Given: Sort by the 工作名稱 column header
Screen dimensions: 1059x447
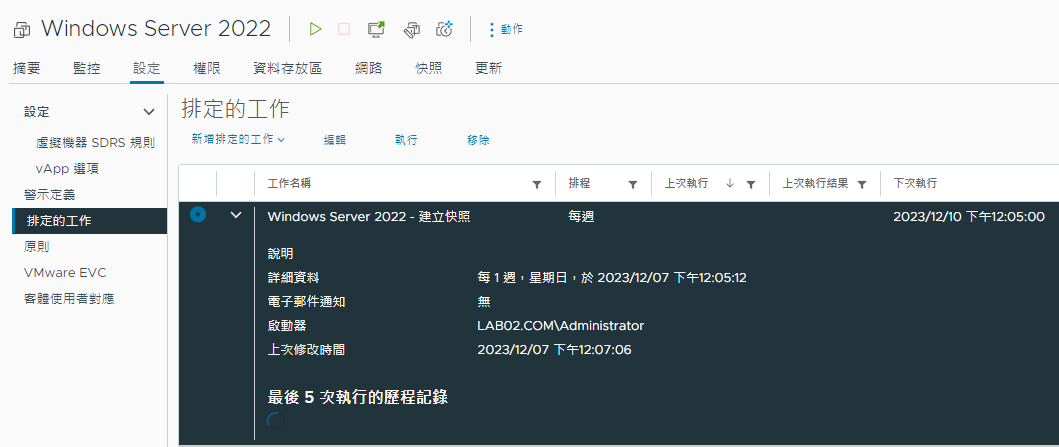Looking at the screenshot, I should tap(290, 183).
